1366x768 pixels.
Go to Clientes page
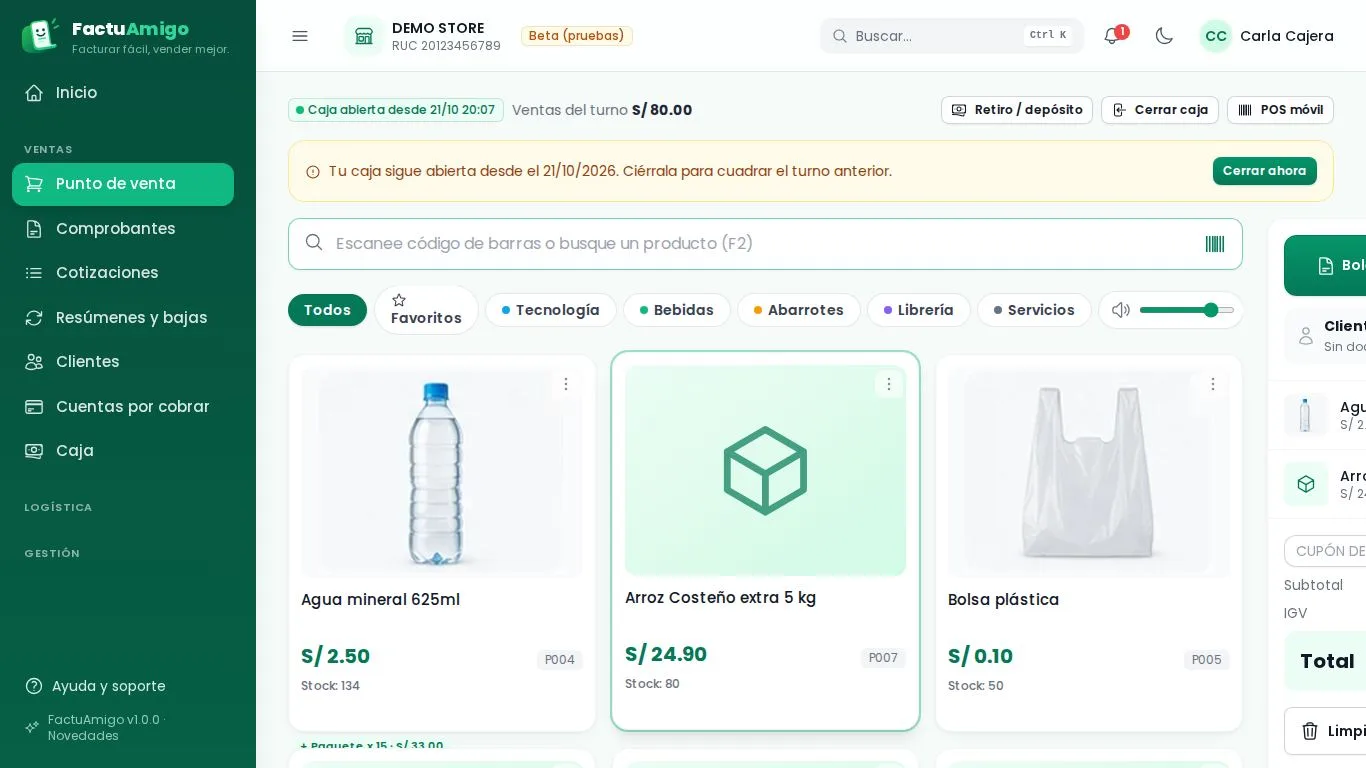click(123, 362)
